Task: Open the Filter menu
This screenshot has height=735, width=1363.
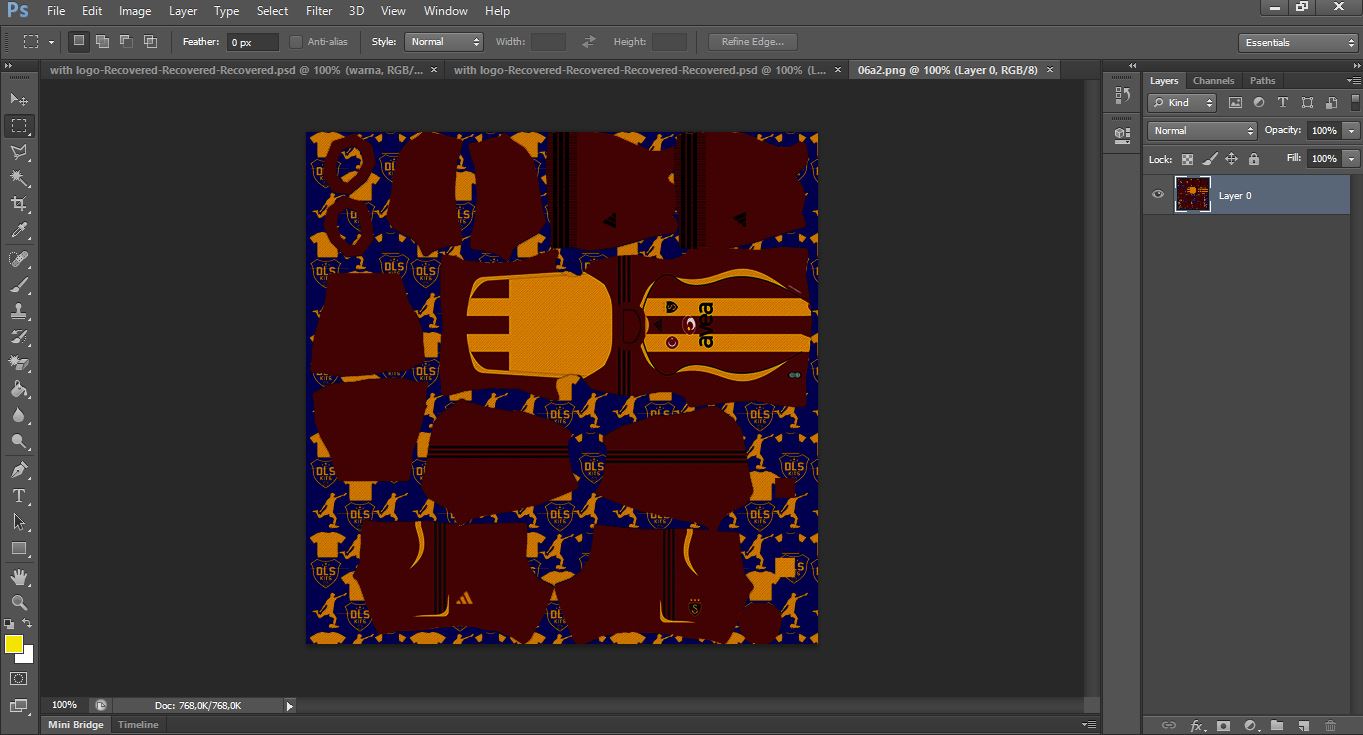Action: click(319, 11)
